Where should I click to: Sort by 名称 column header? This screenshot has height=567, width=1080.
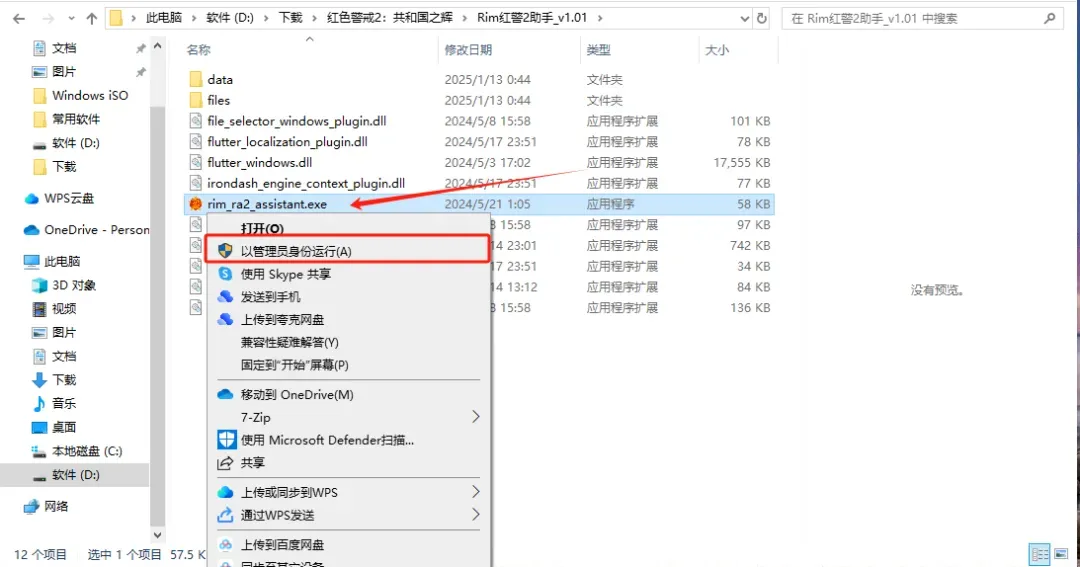coord(198,50)
